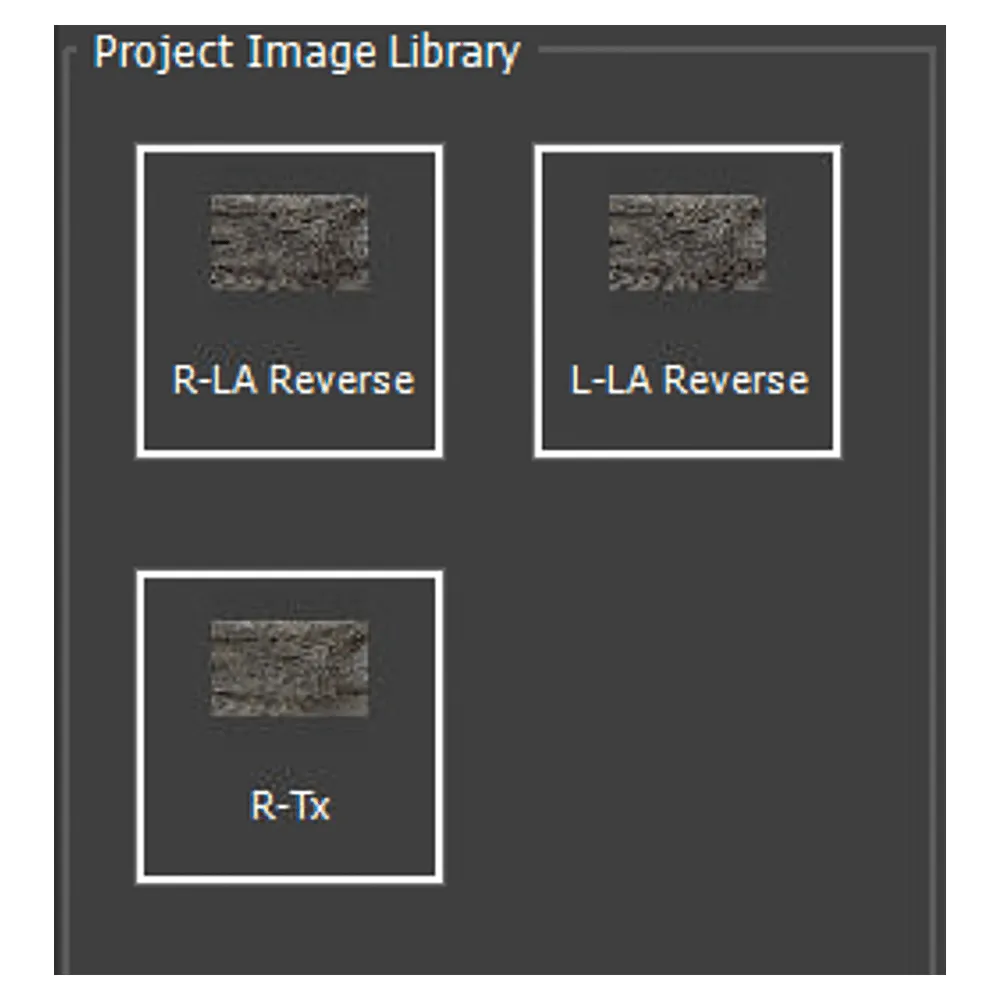The image size is (1000, 1000).
Task: Click the gap between R-LA Reverse and R-Tx tiles
Action: (x=289, y=514)
